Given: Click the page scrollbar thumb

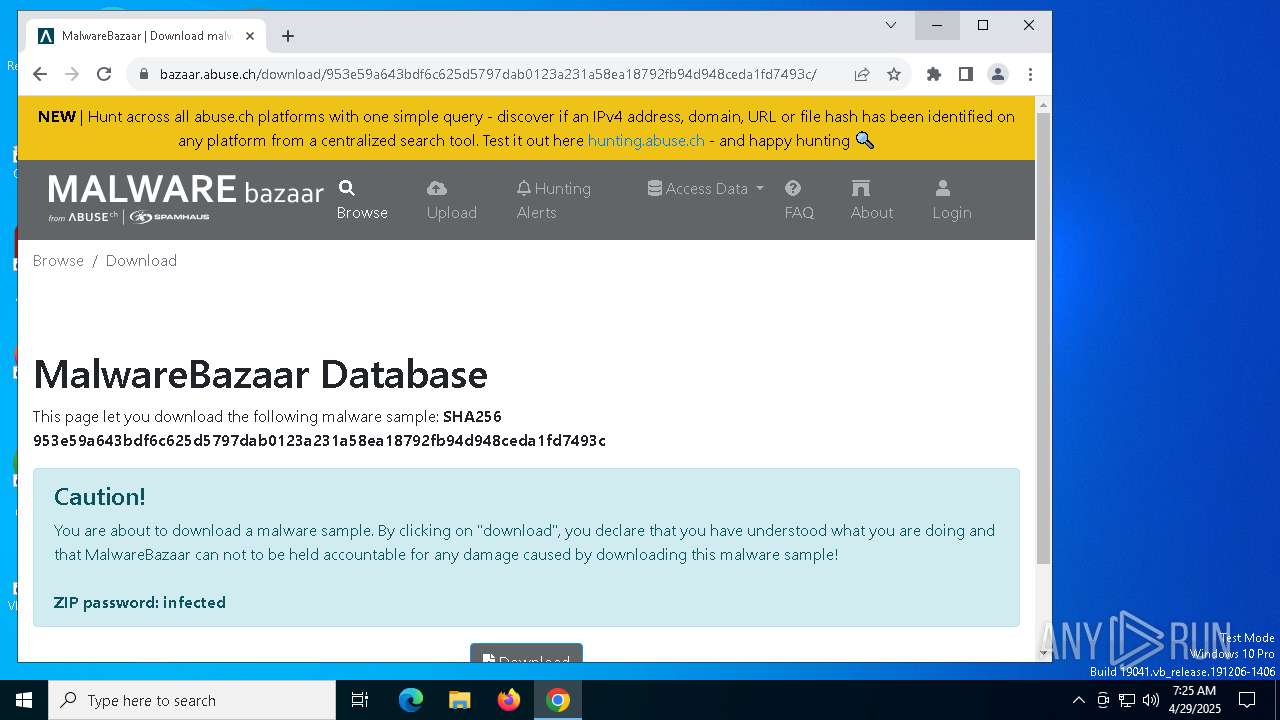Looking at the screenshot, I should (1043, 338).
